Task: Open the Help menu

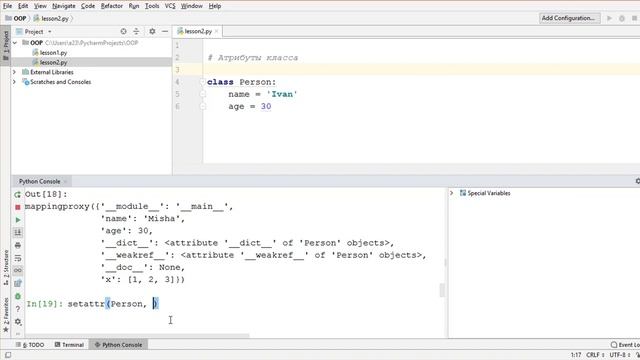Action: [x=215, y=6]
